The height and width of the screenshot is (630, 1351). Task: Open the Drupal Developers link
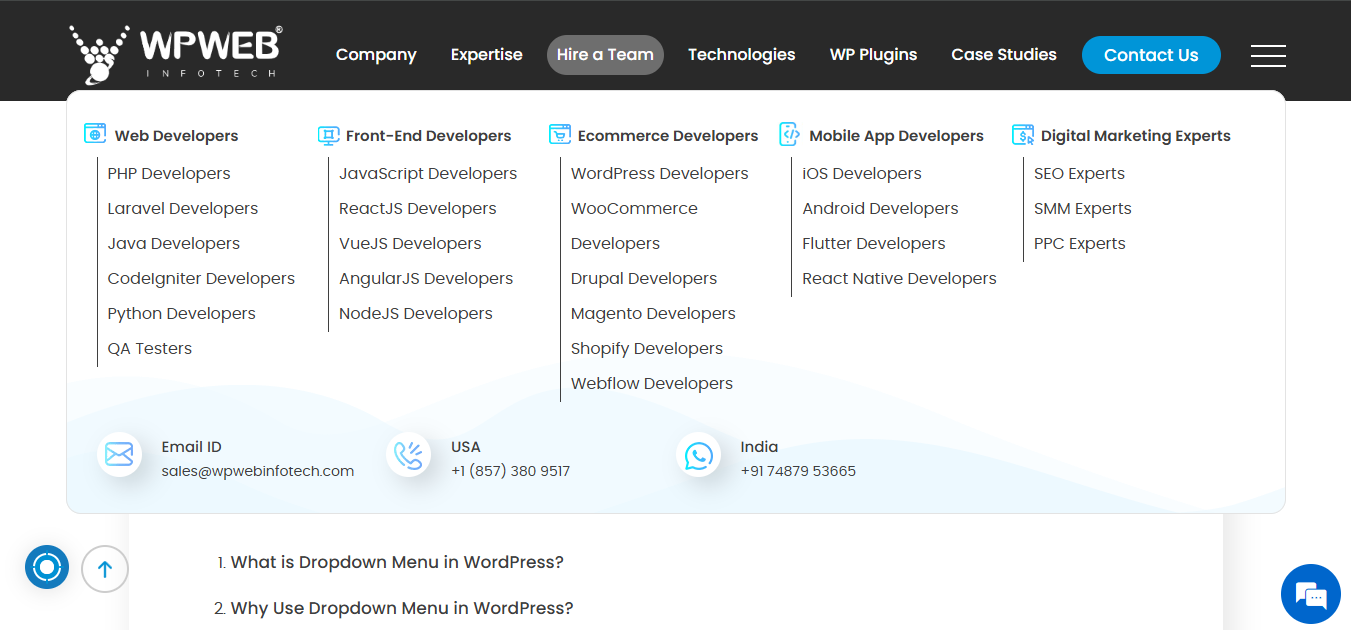(x=644, y=279)
